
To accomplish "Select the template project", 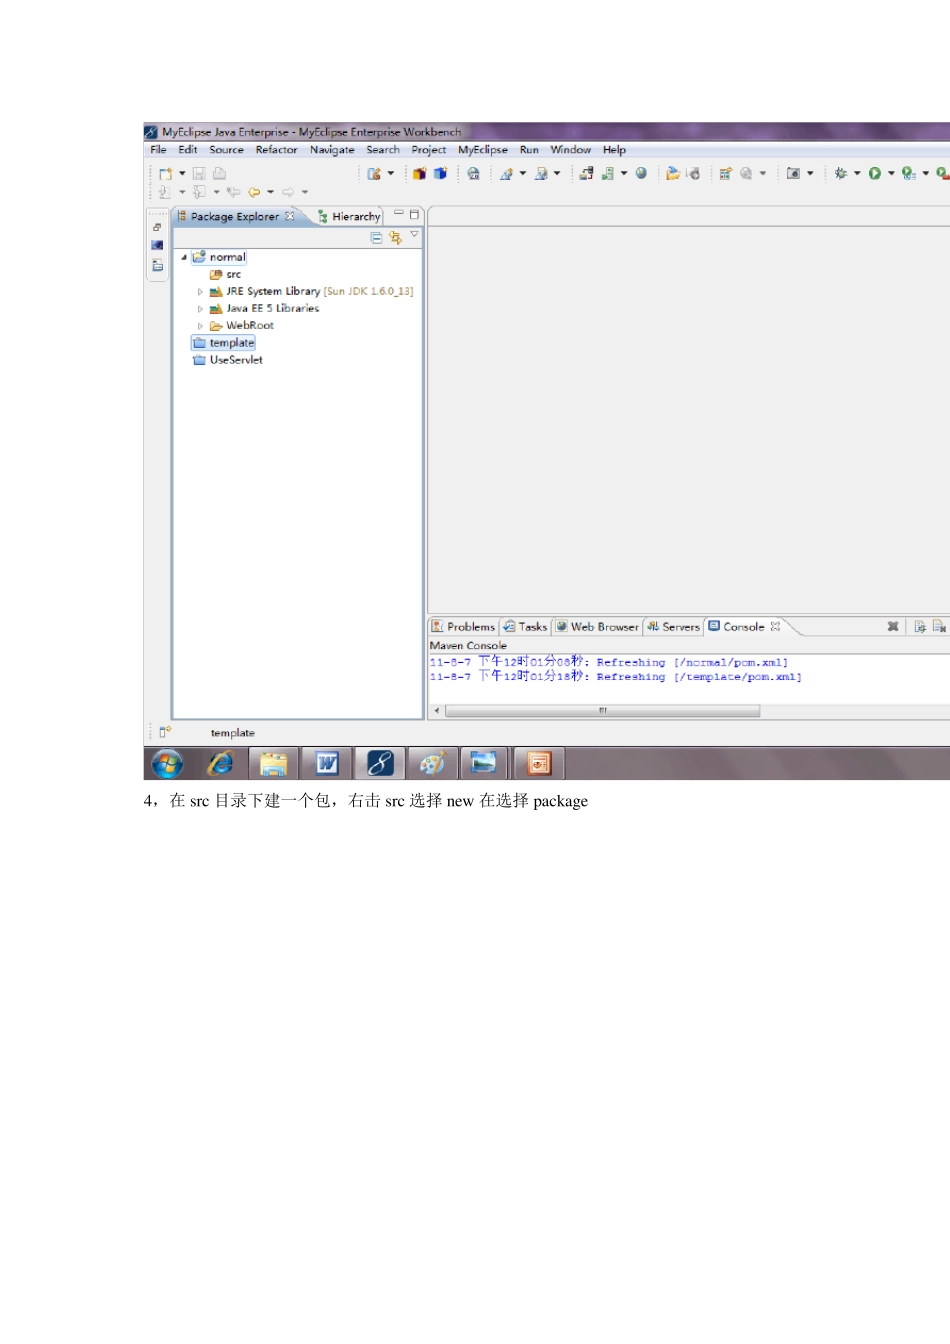I will point(224,343).
